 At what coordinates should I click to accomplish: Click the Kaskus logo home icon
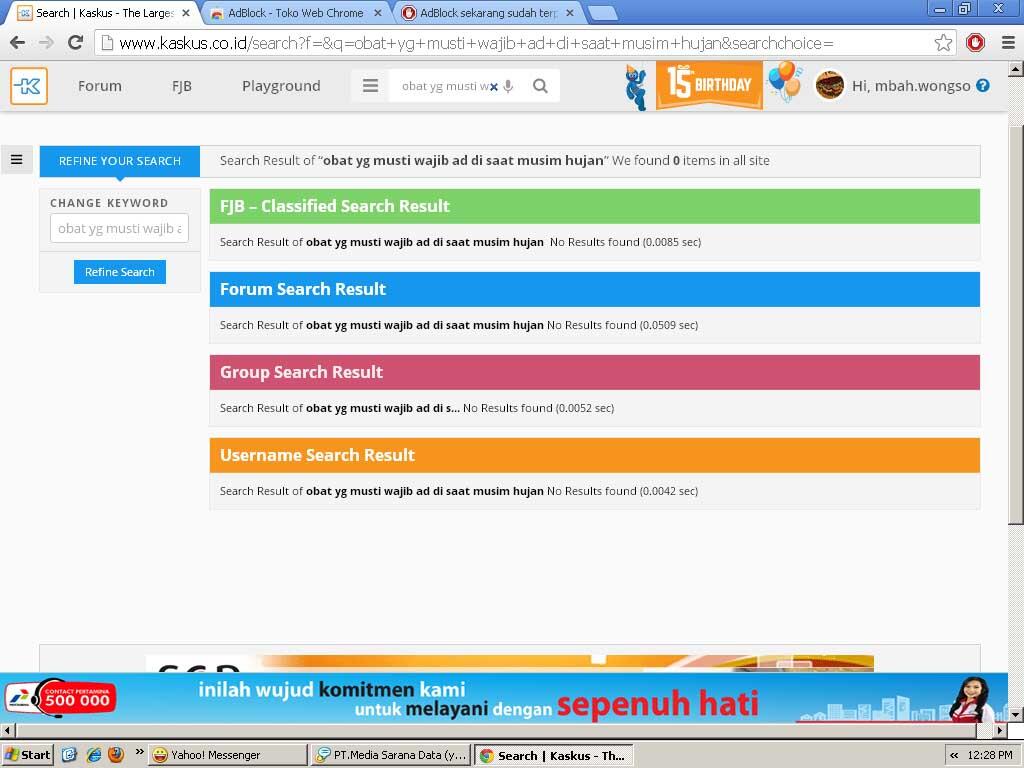29,86
